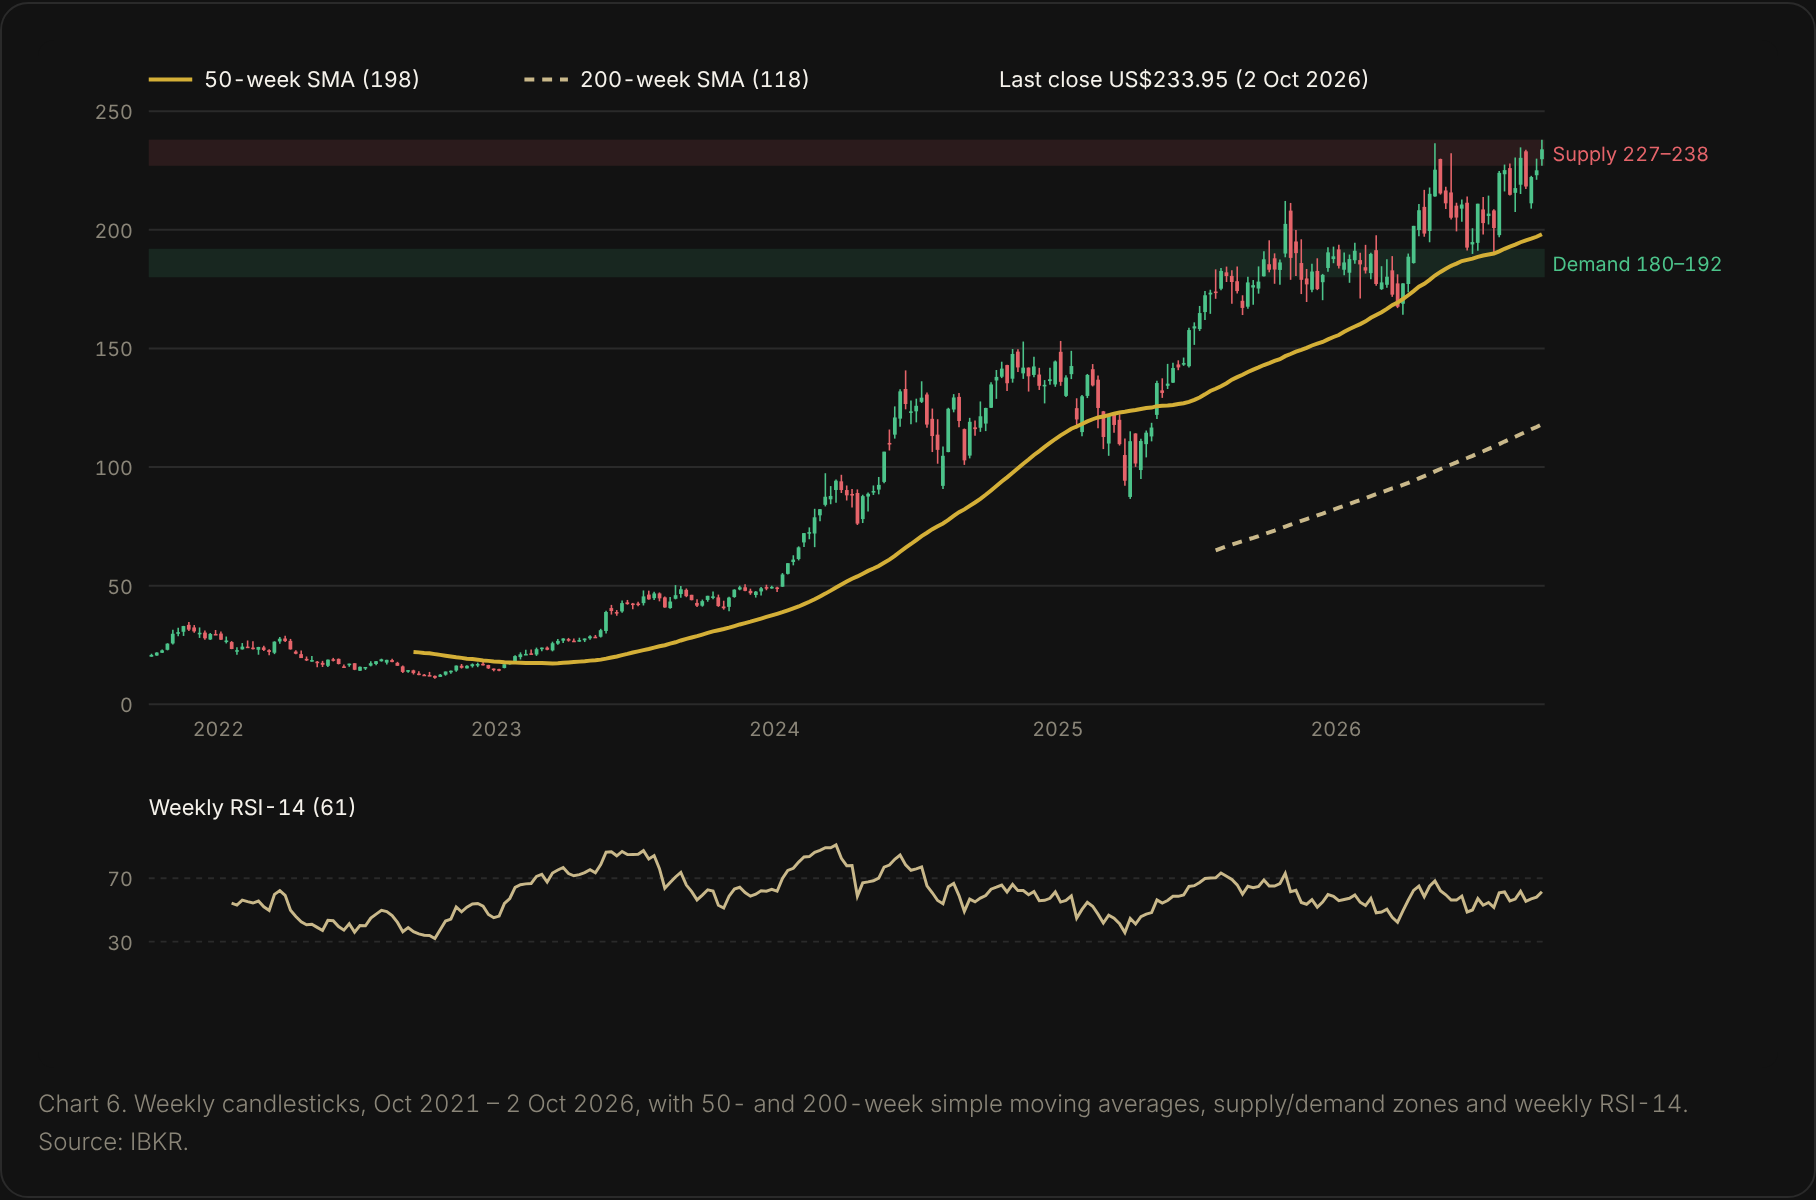The width and height of the screenshot is (1816, 1200).
Task: Click the 2026 year axis label
Action: [1336, 729]
